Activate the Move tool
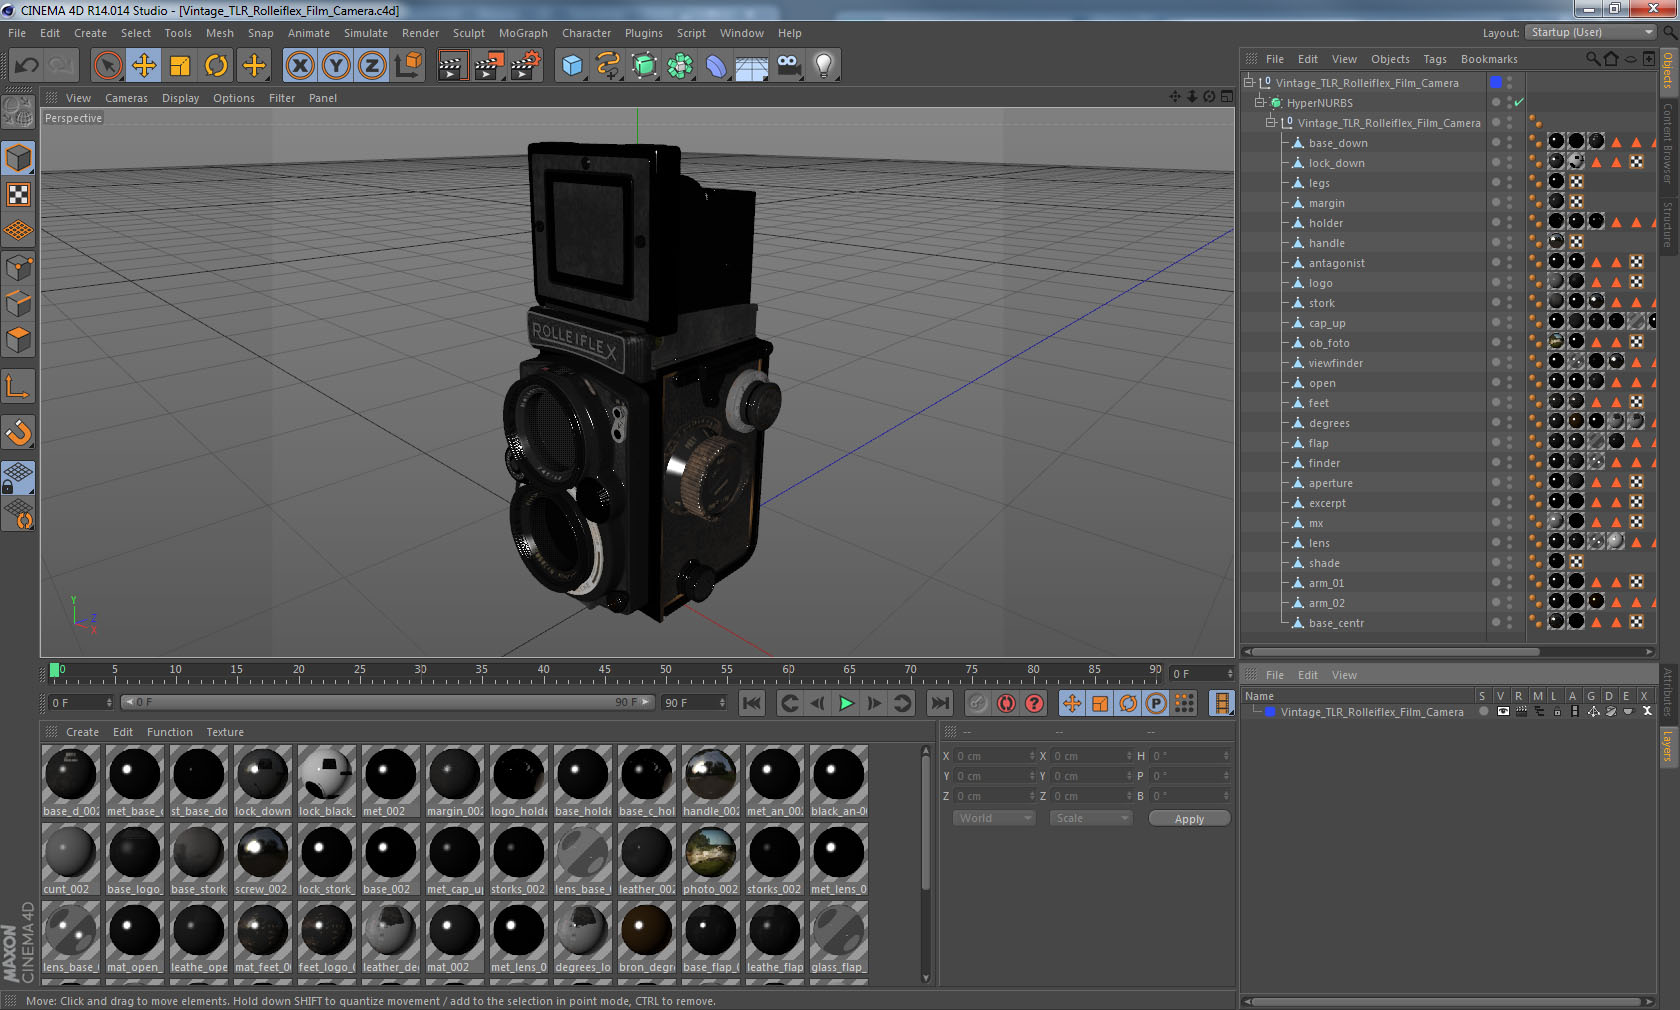The height and width of the screenshot is (1010, 1680). [144, 66]
